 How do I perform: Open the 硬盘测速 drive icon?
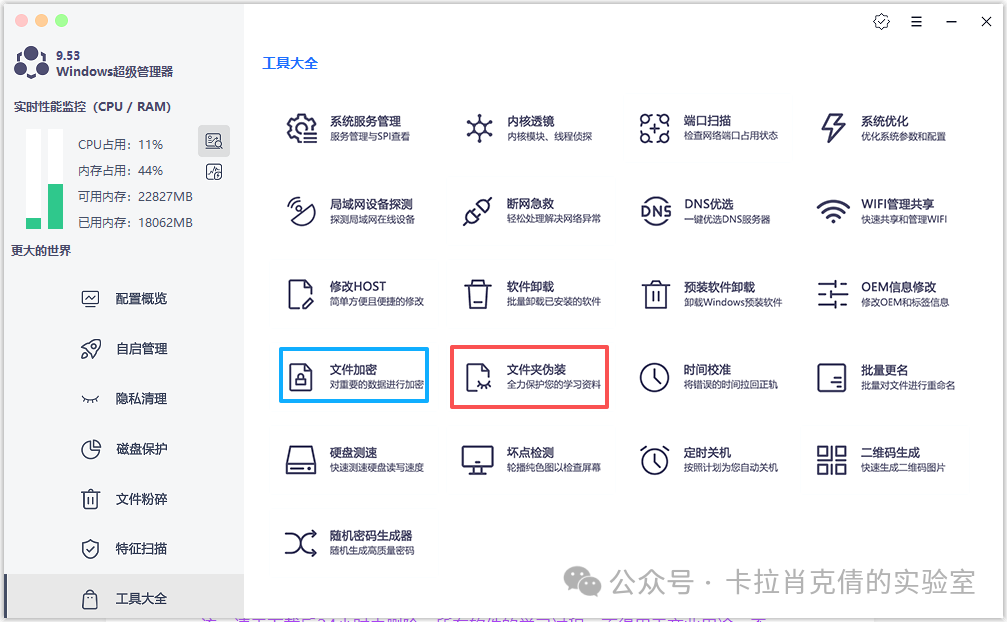click(x=301, y=460)
